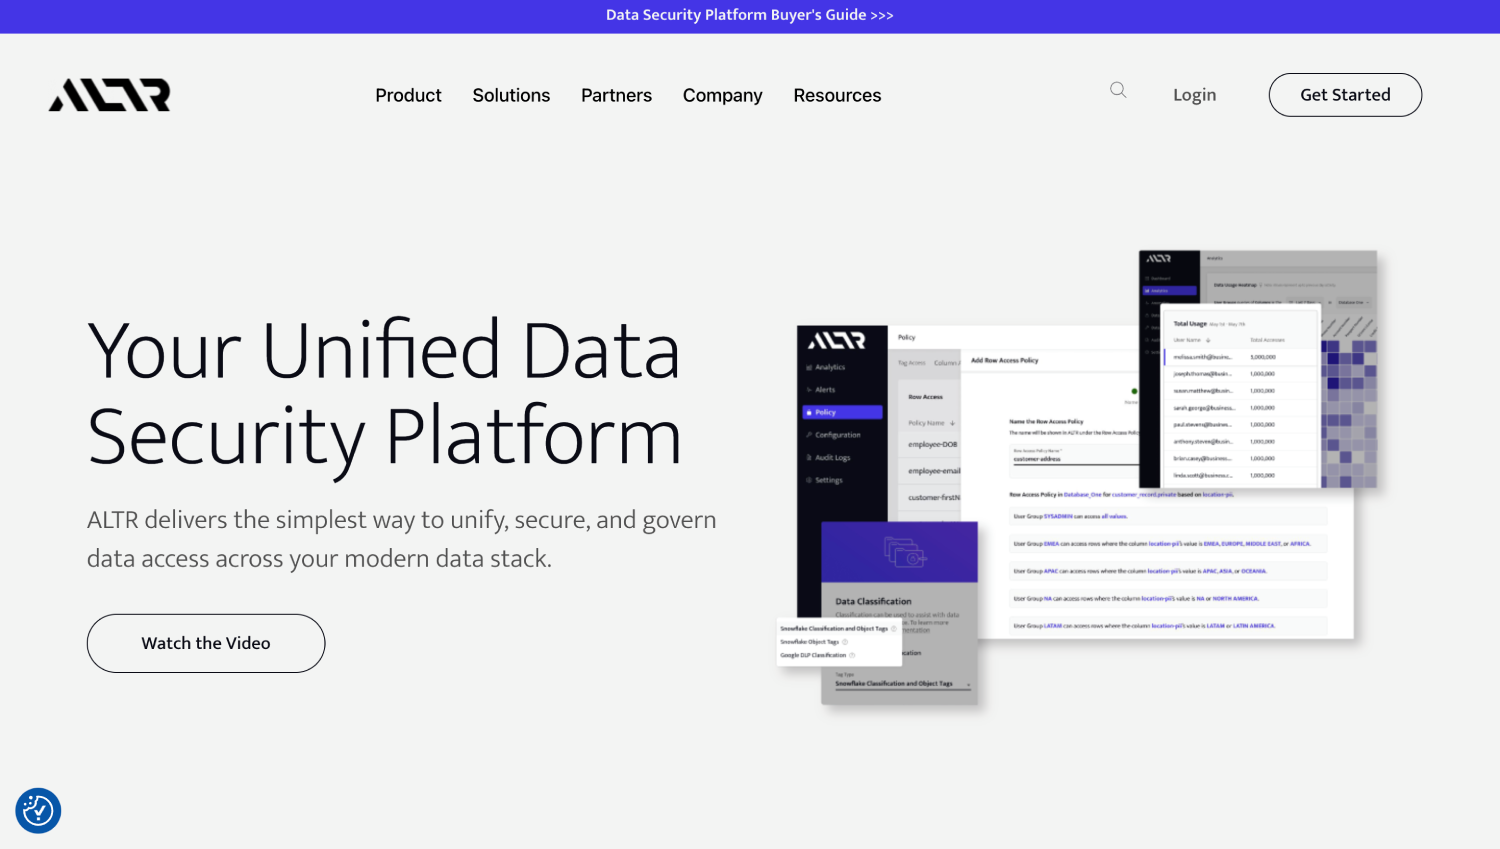This screenshot has height=849, width=1500.
Task: Open the Solutions menu
Action: tap(511, 95)
